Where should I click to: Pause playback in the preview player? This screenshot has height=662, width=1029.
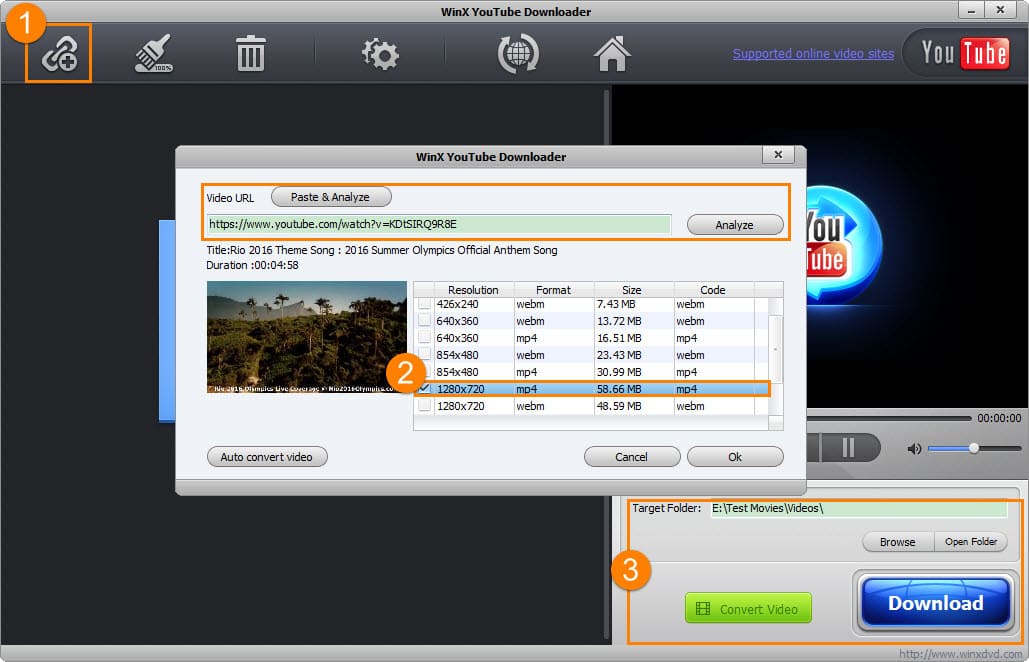[848, 447]
